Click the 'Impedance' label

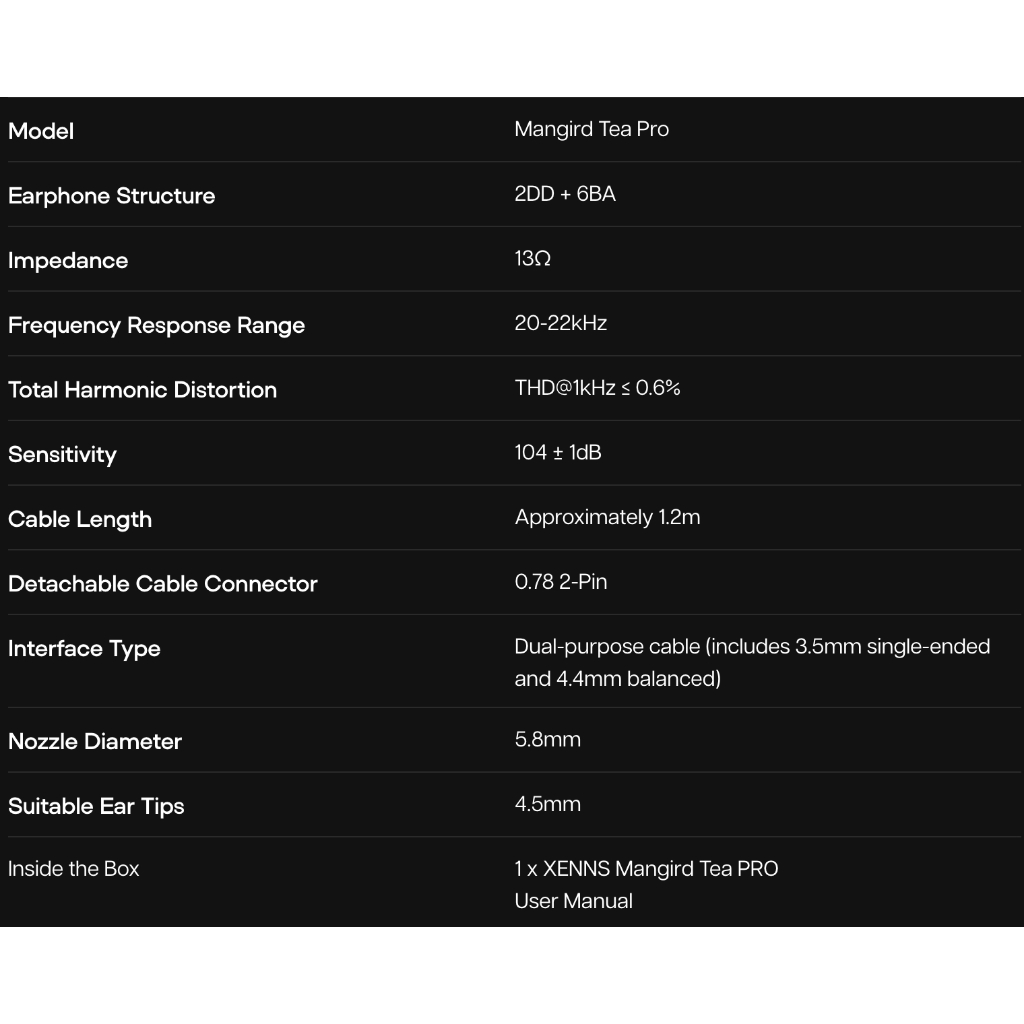[x=68, y=261]
